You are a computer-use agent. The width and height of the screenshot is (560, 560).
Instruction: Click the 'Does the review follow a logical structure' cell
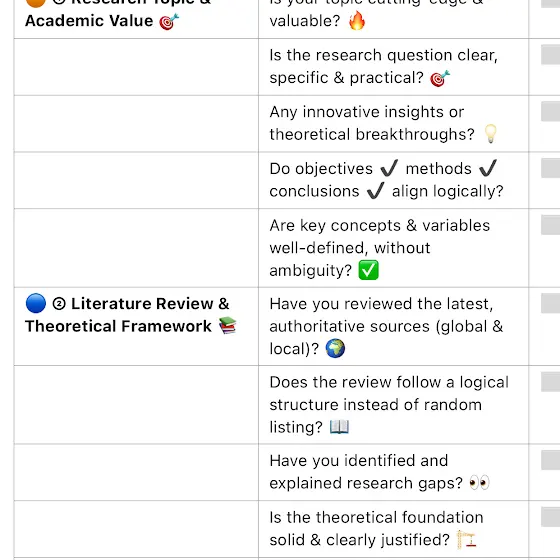point(393,405)
